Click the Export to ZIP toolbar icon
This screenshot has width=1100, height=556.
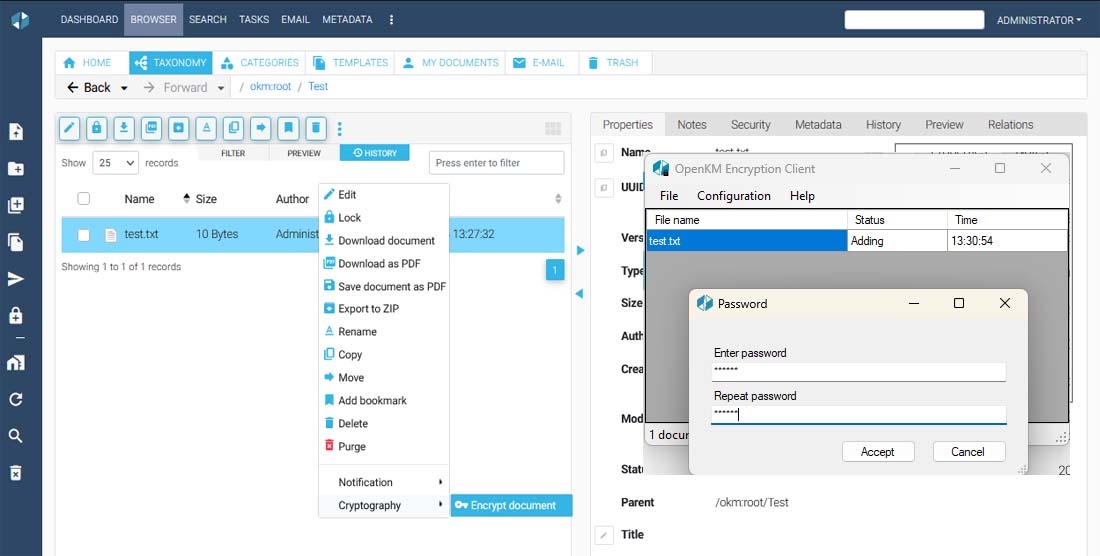point(178,128)
